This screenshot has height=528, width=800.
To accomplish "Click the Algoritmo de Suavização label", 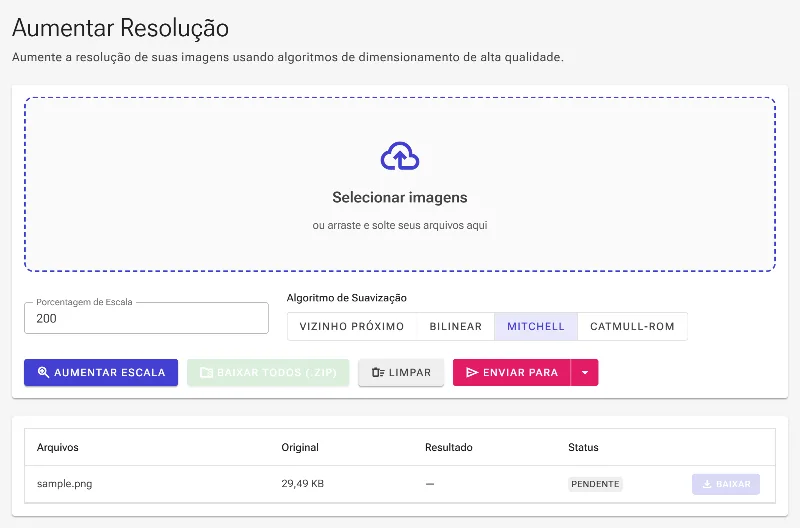I will click(x=346, y=298).
